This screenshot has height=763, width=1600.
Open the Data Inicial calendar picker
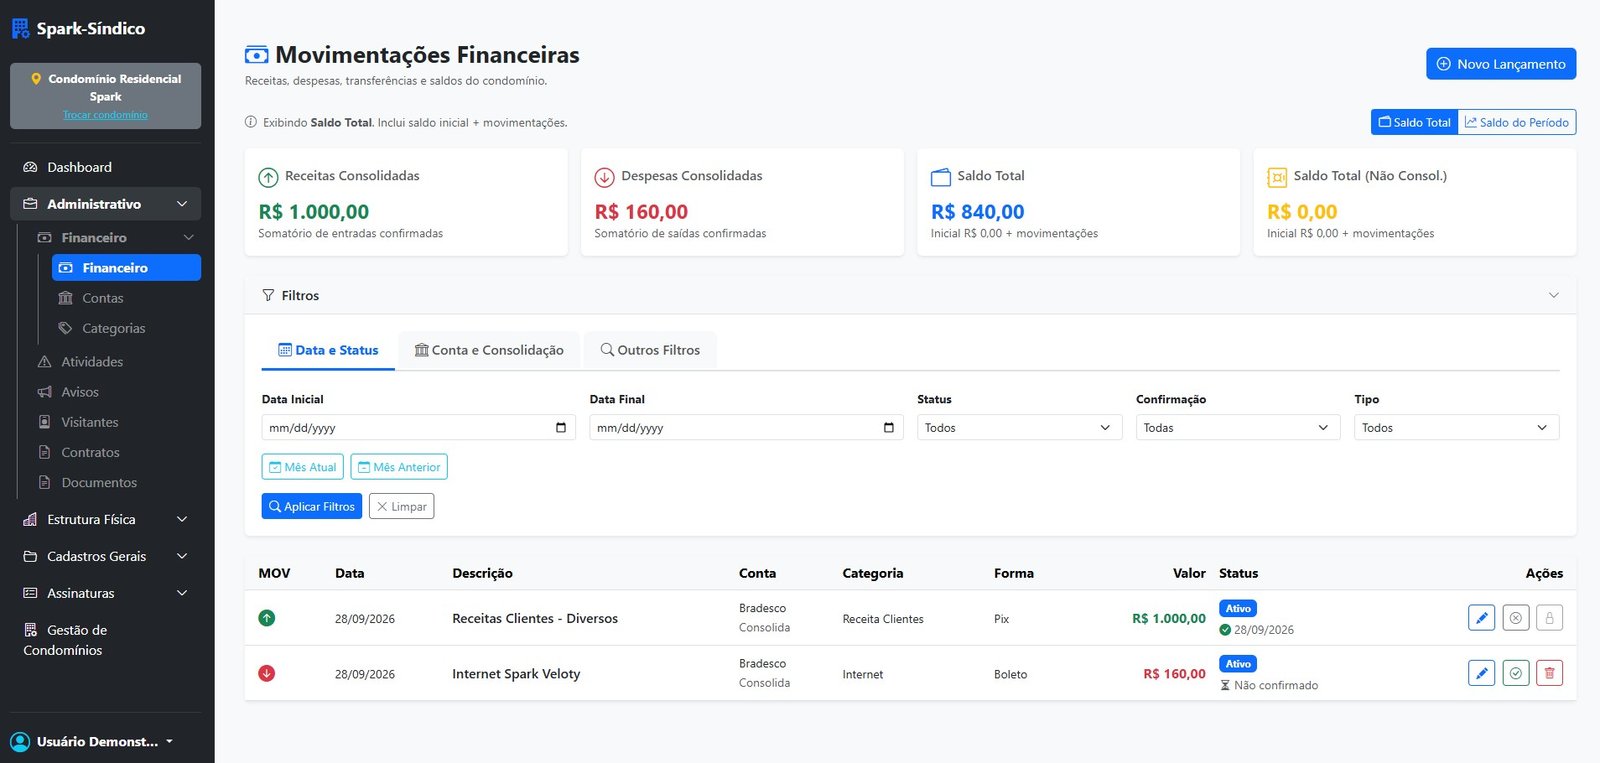561,428
